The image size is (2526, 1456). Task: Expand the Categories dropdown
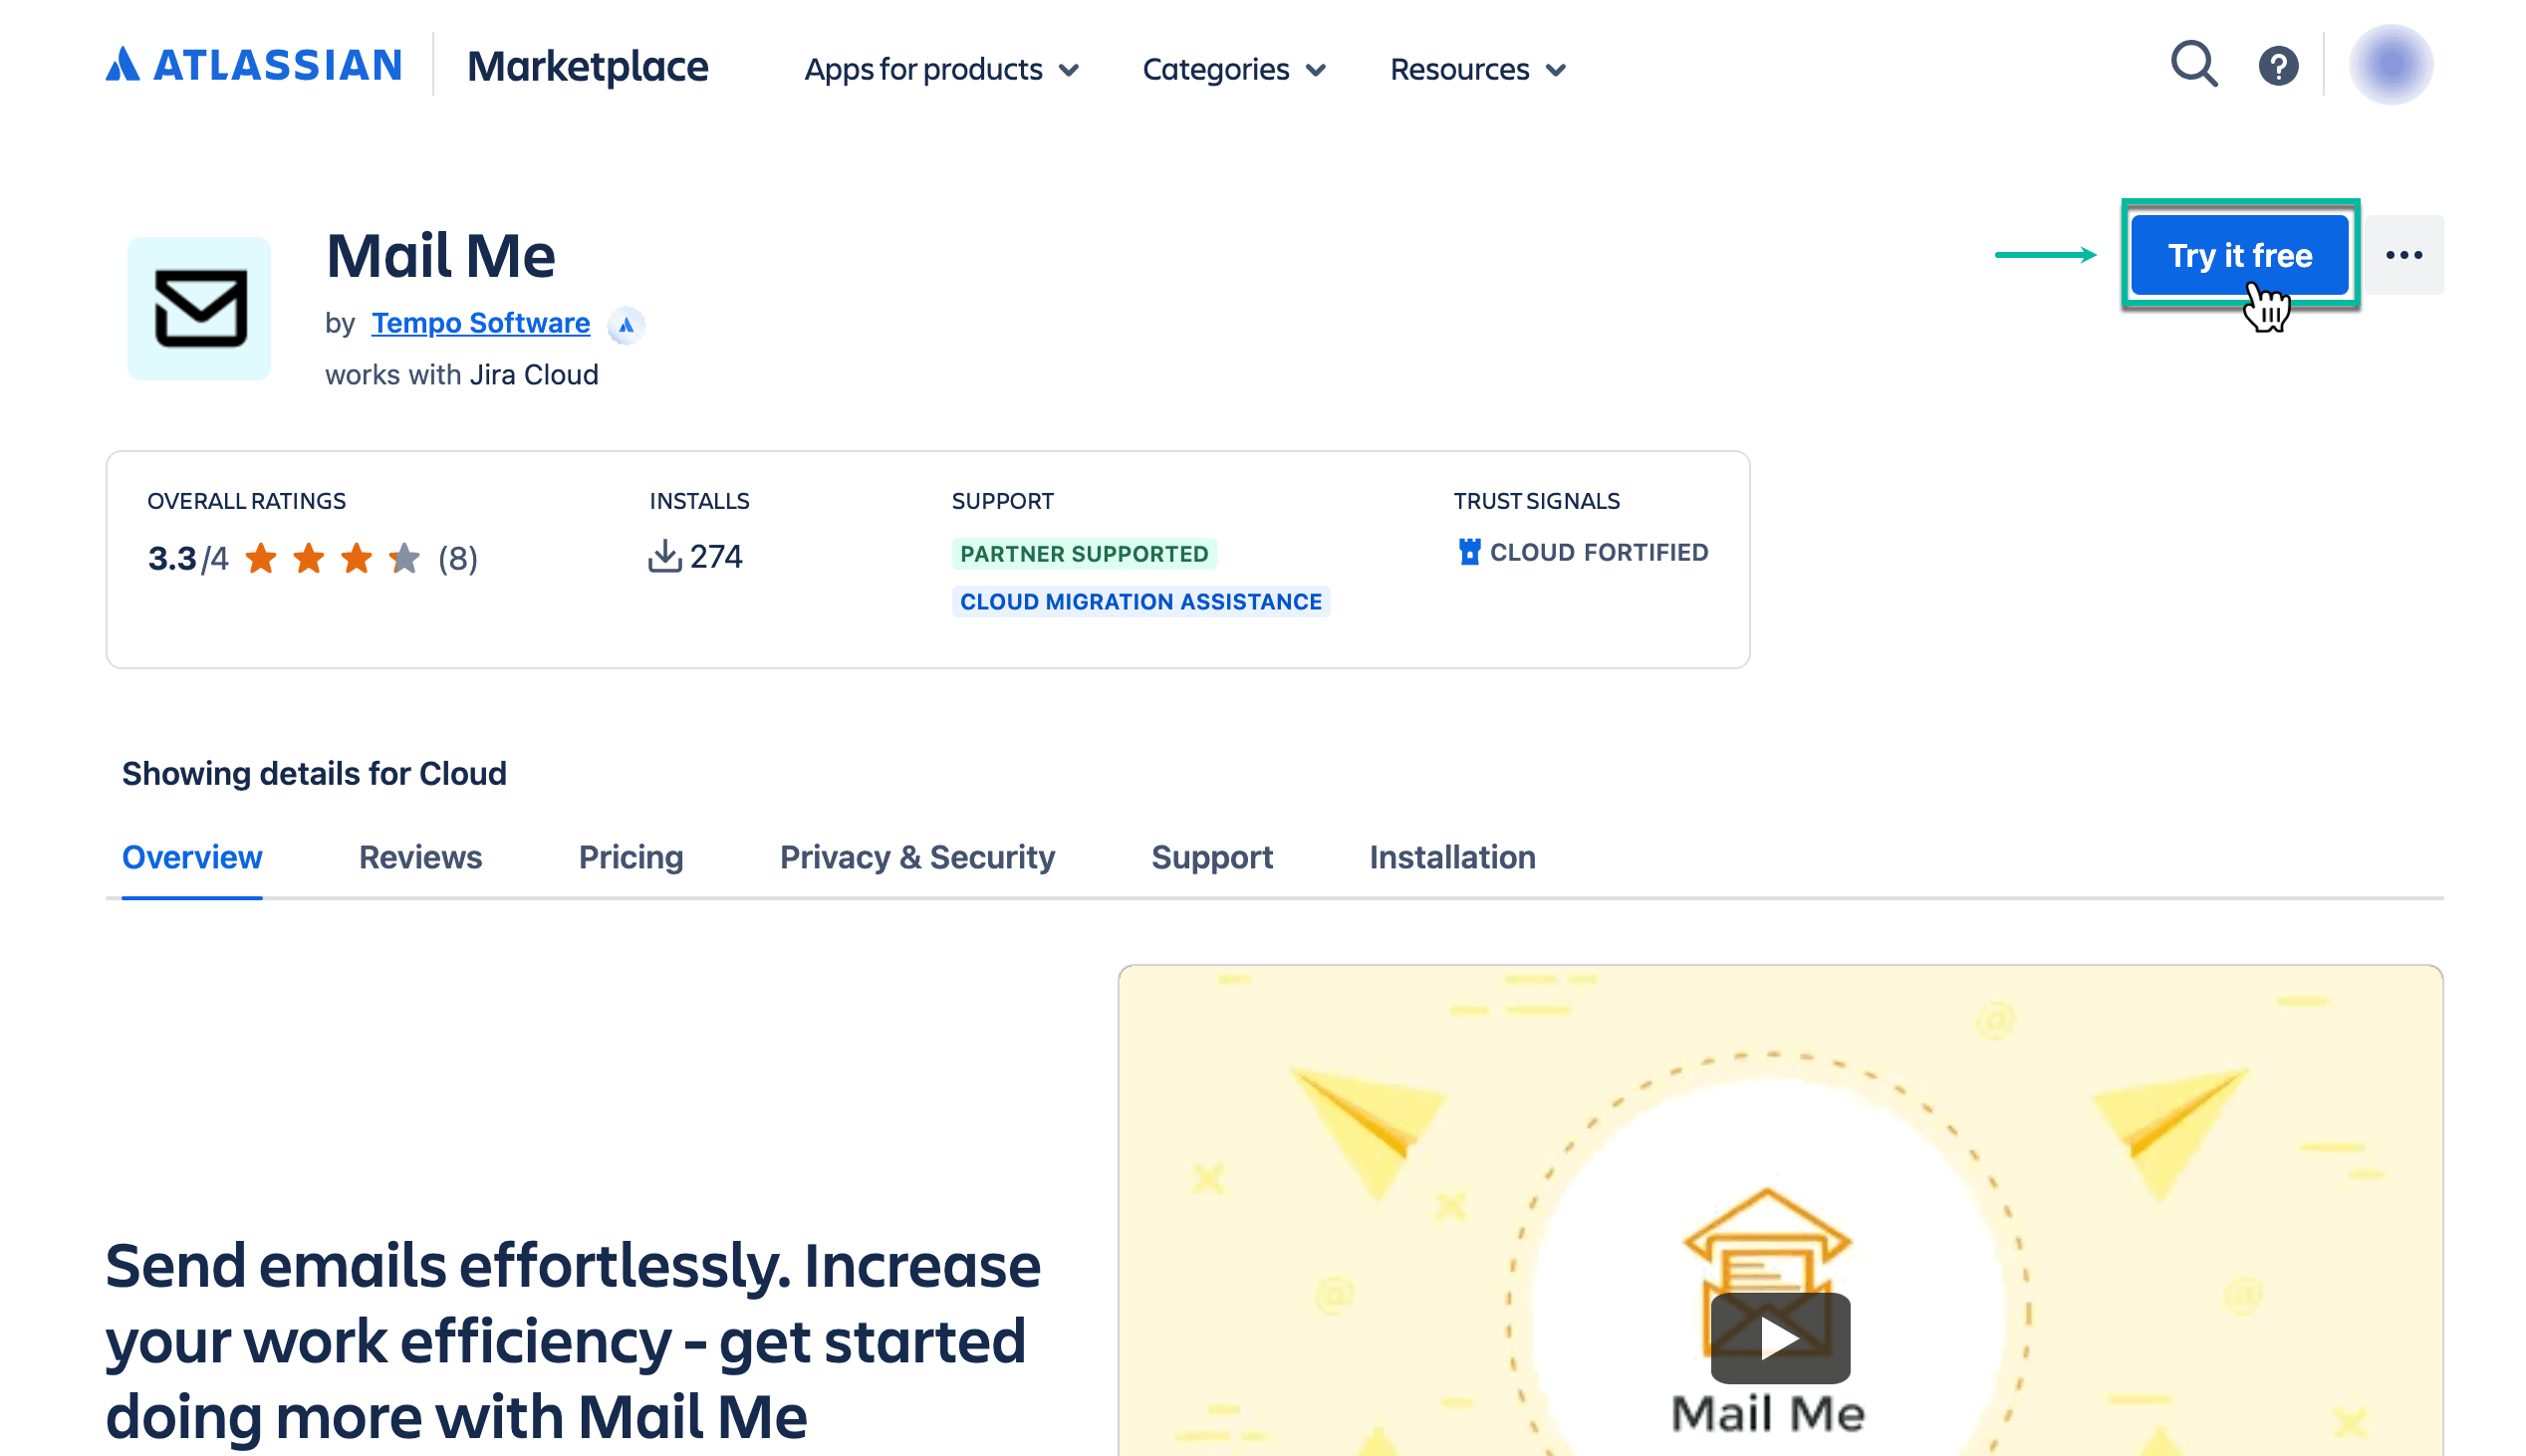pos(1233,69)
